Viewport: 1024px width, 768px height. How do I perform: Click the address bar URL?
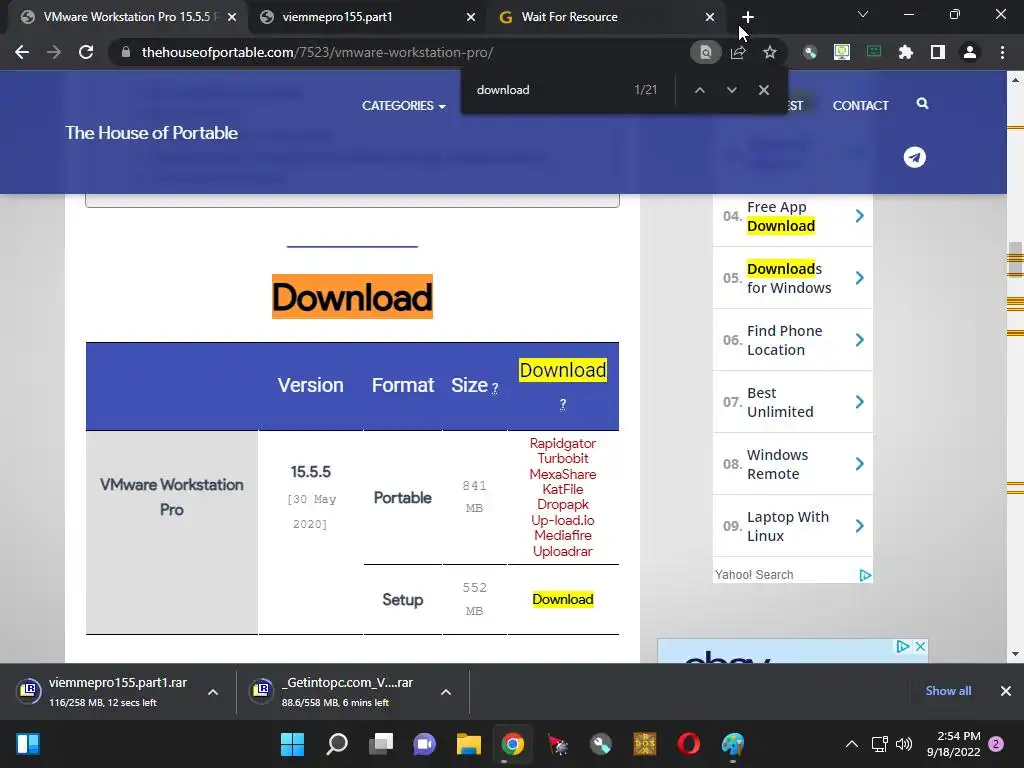[317, 52]
